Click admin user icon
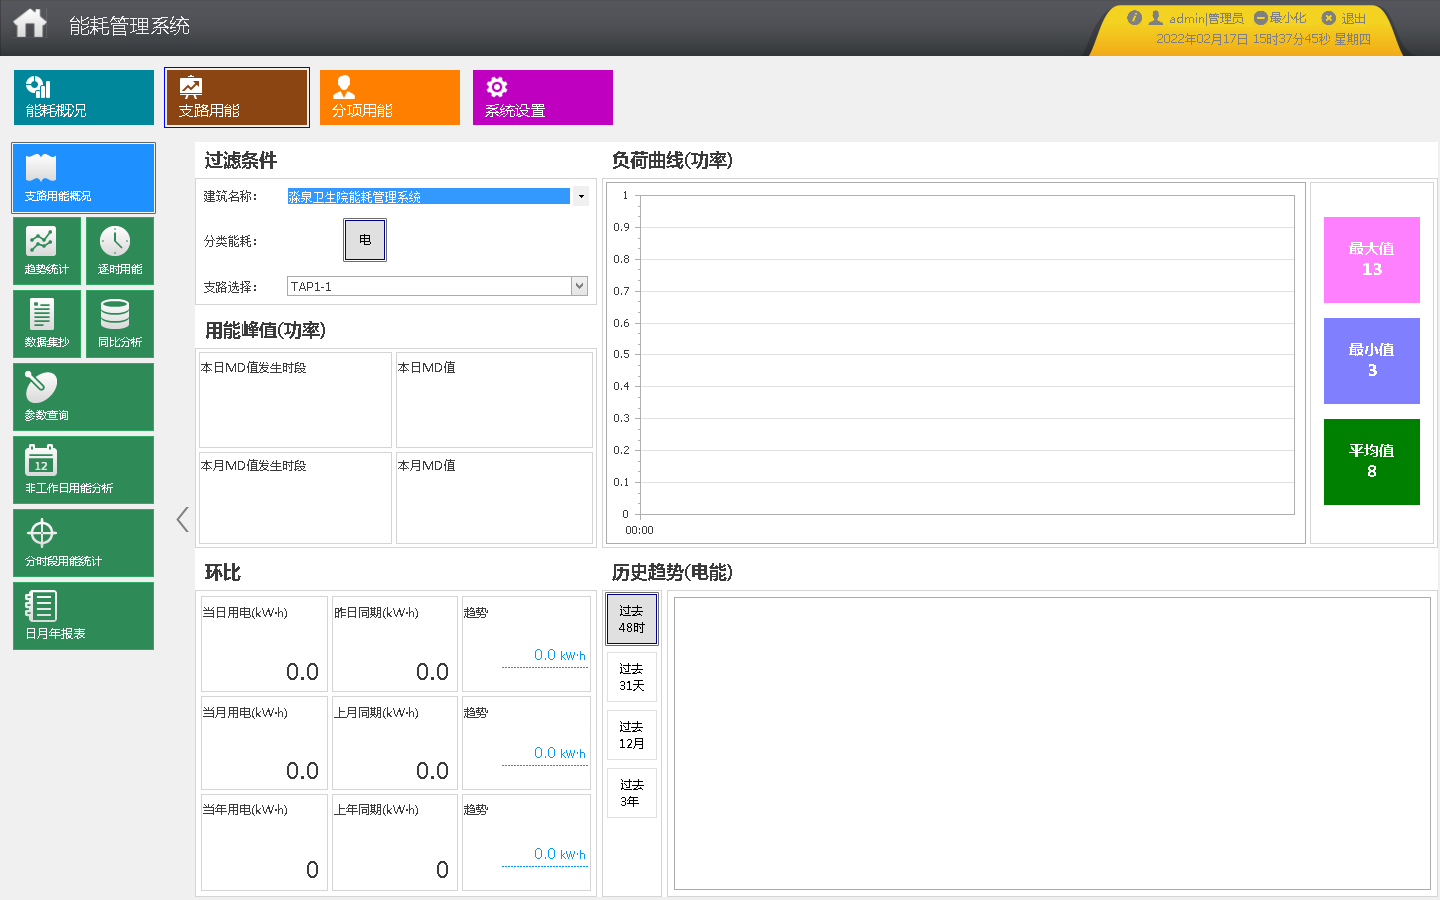The height and width of the screenshot is (900, 1440). point(1156,18)
